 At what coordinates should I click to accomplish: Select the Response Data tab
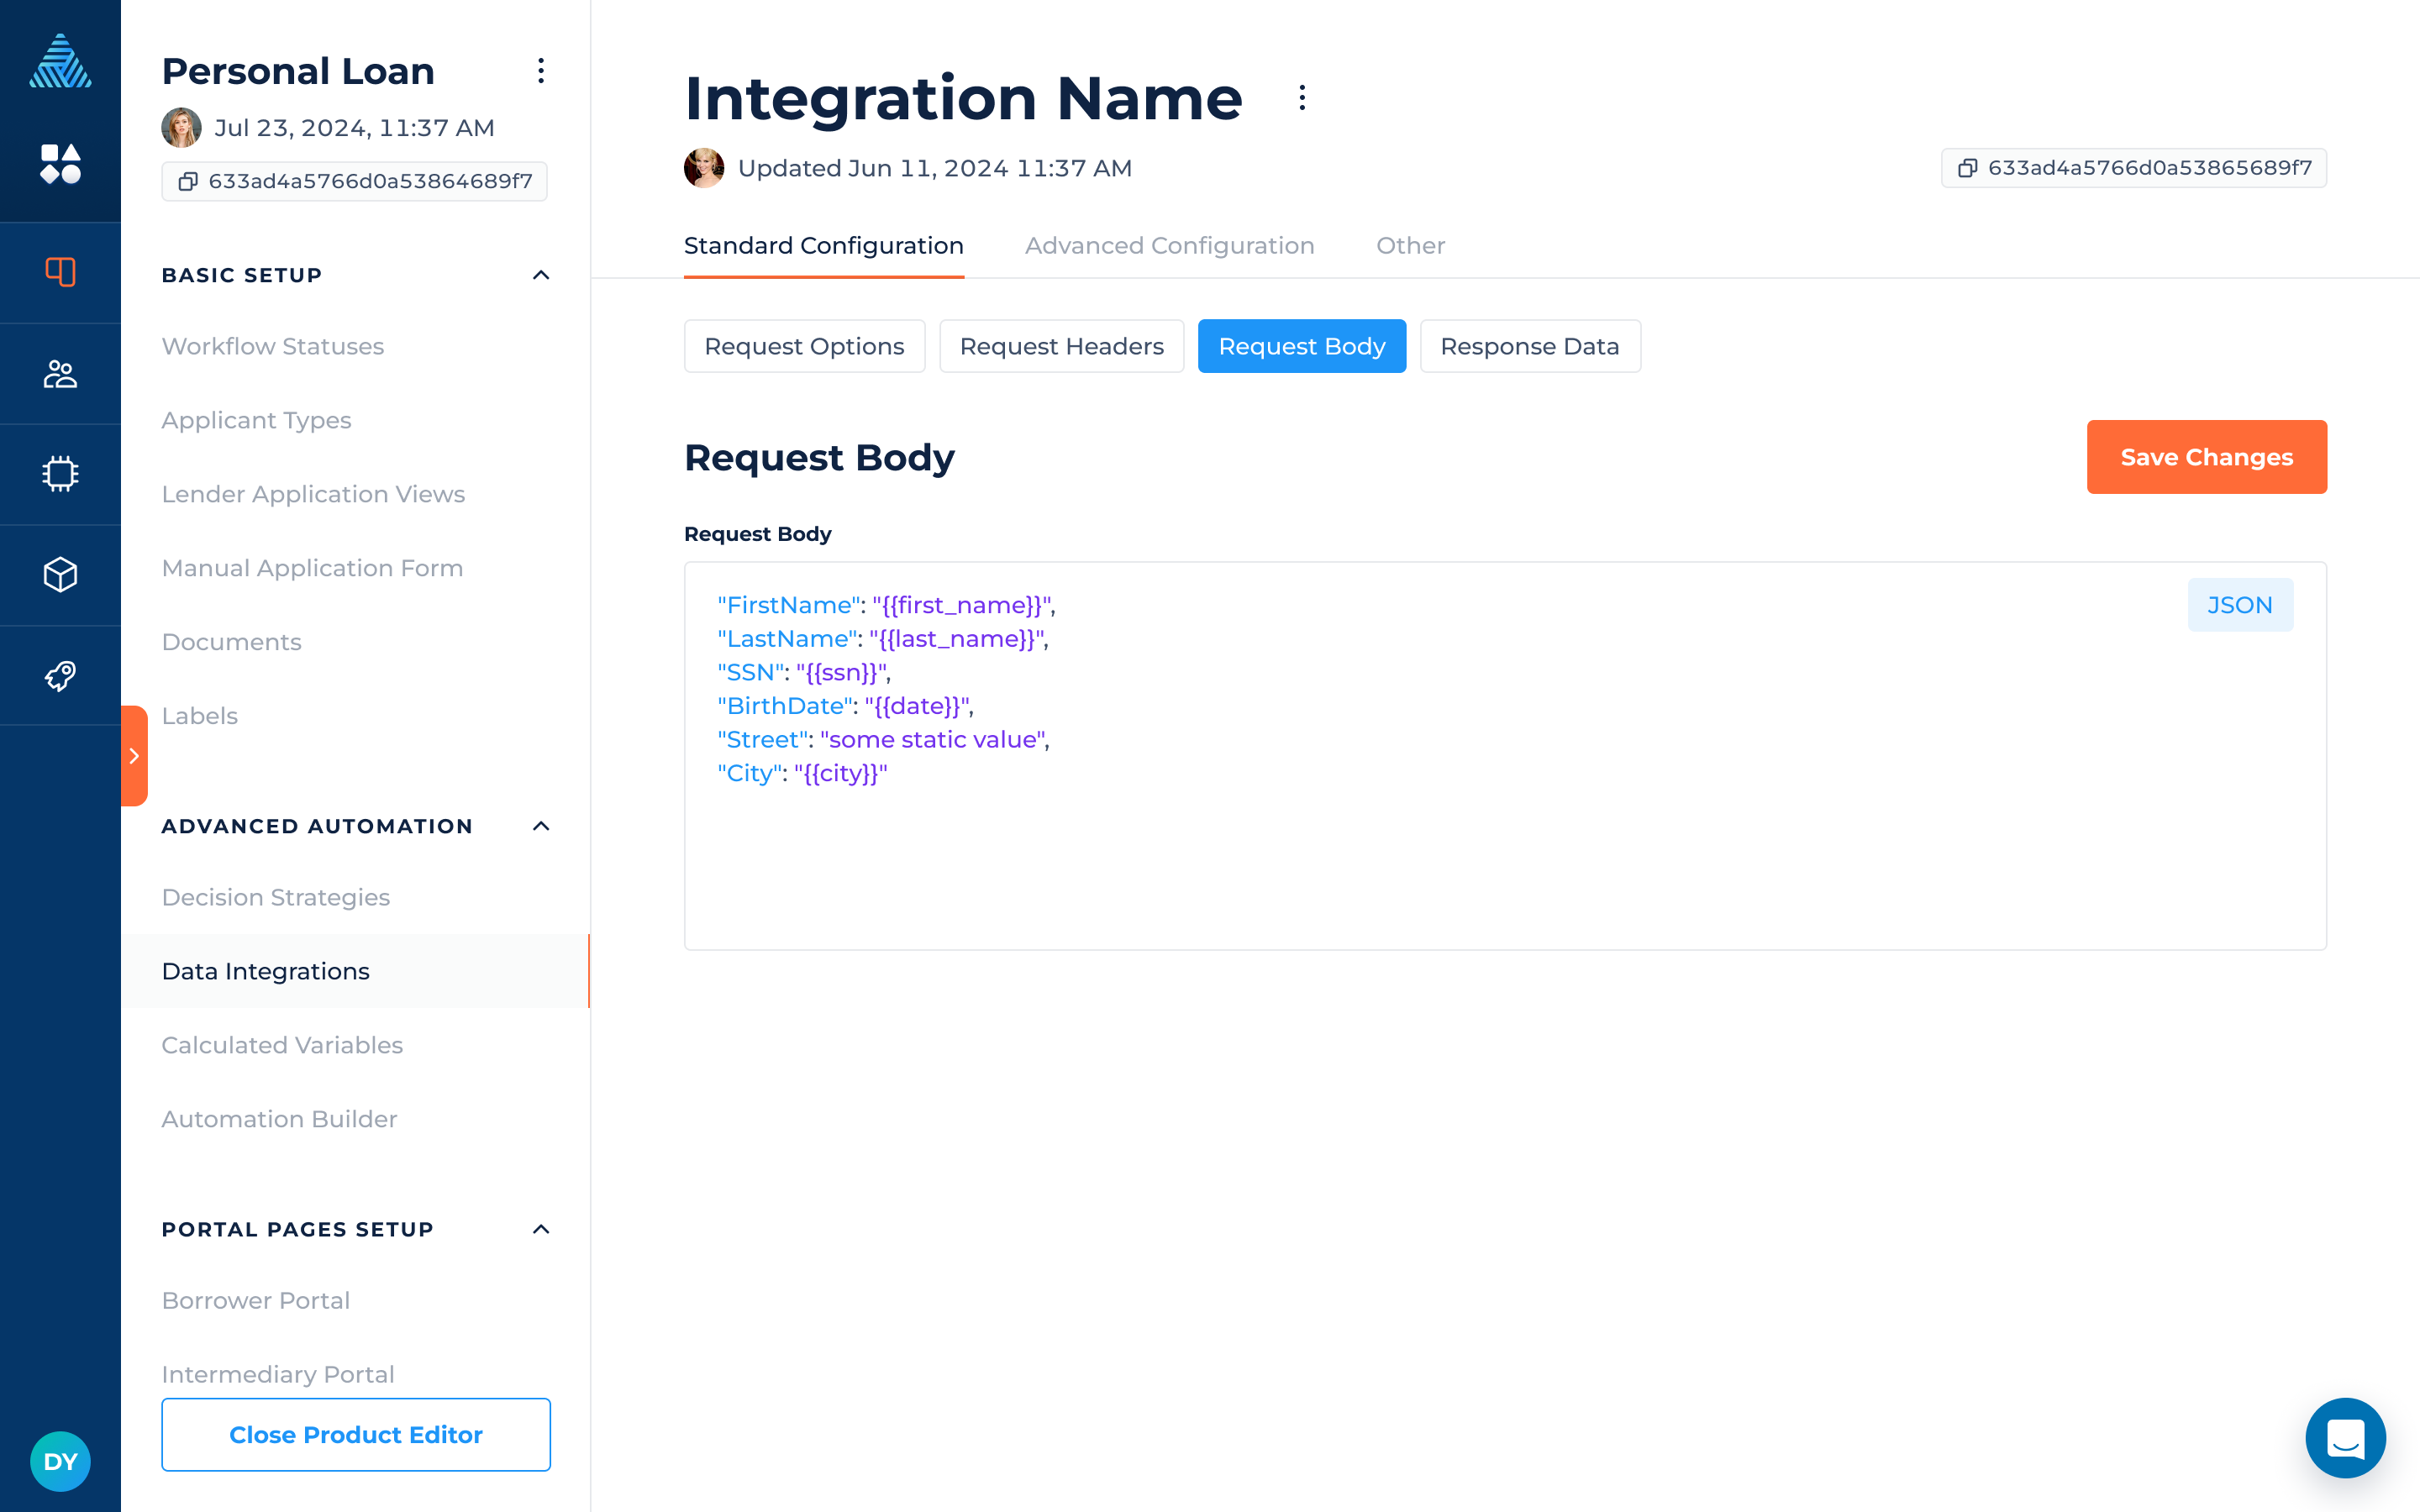(1529, 346)
